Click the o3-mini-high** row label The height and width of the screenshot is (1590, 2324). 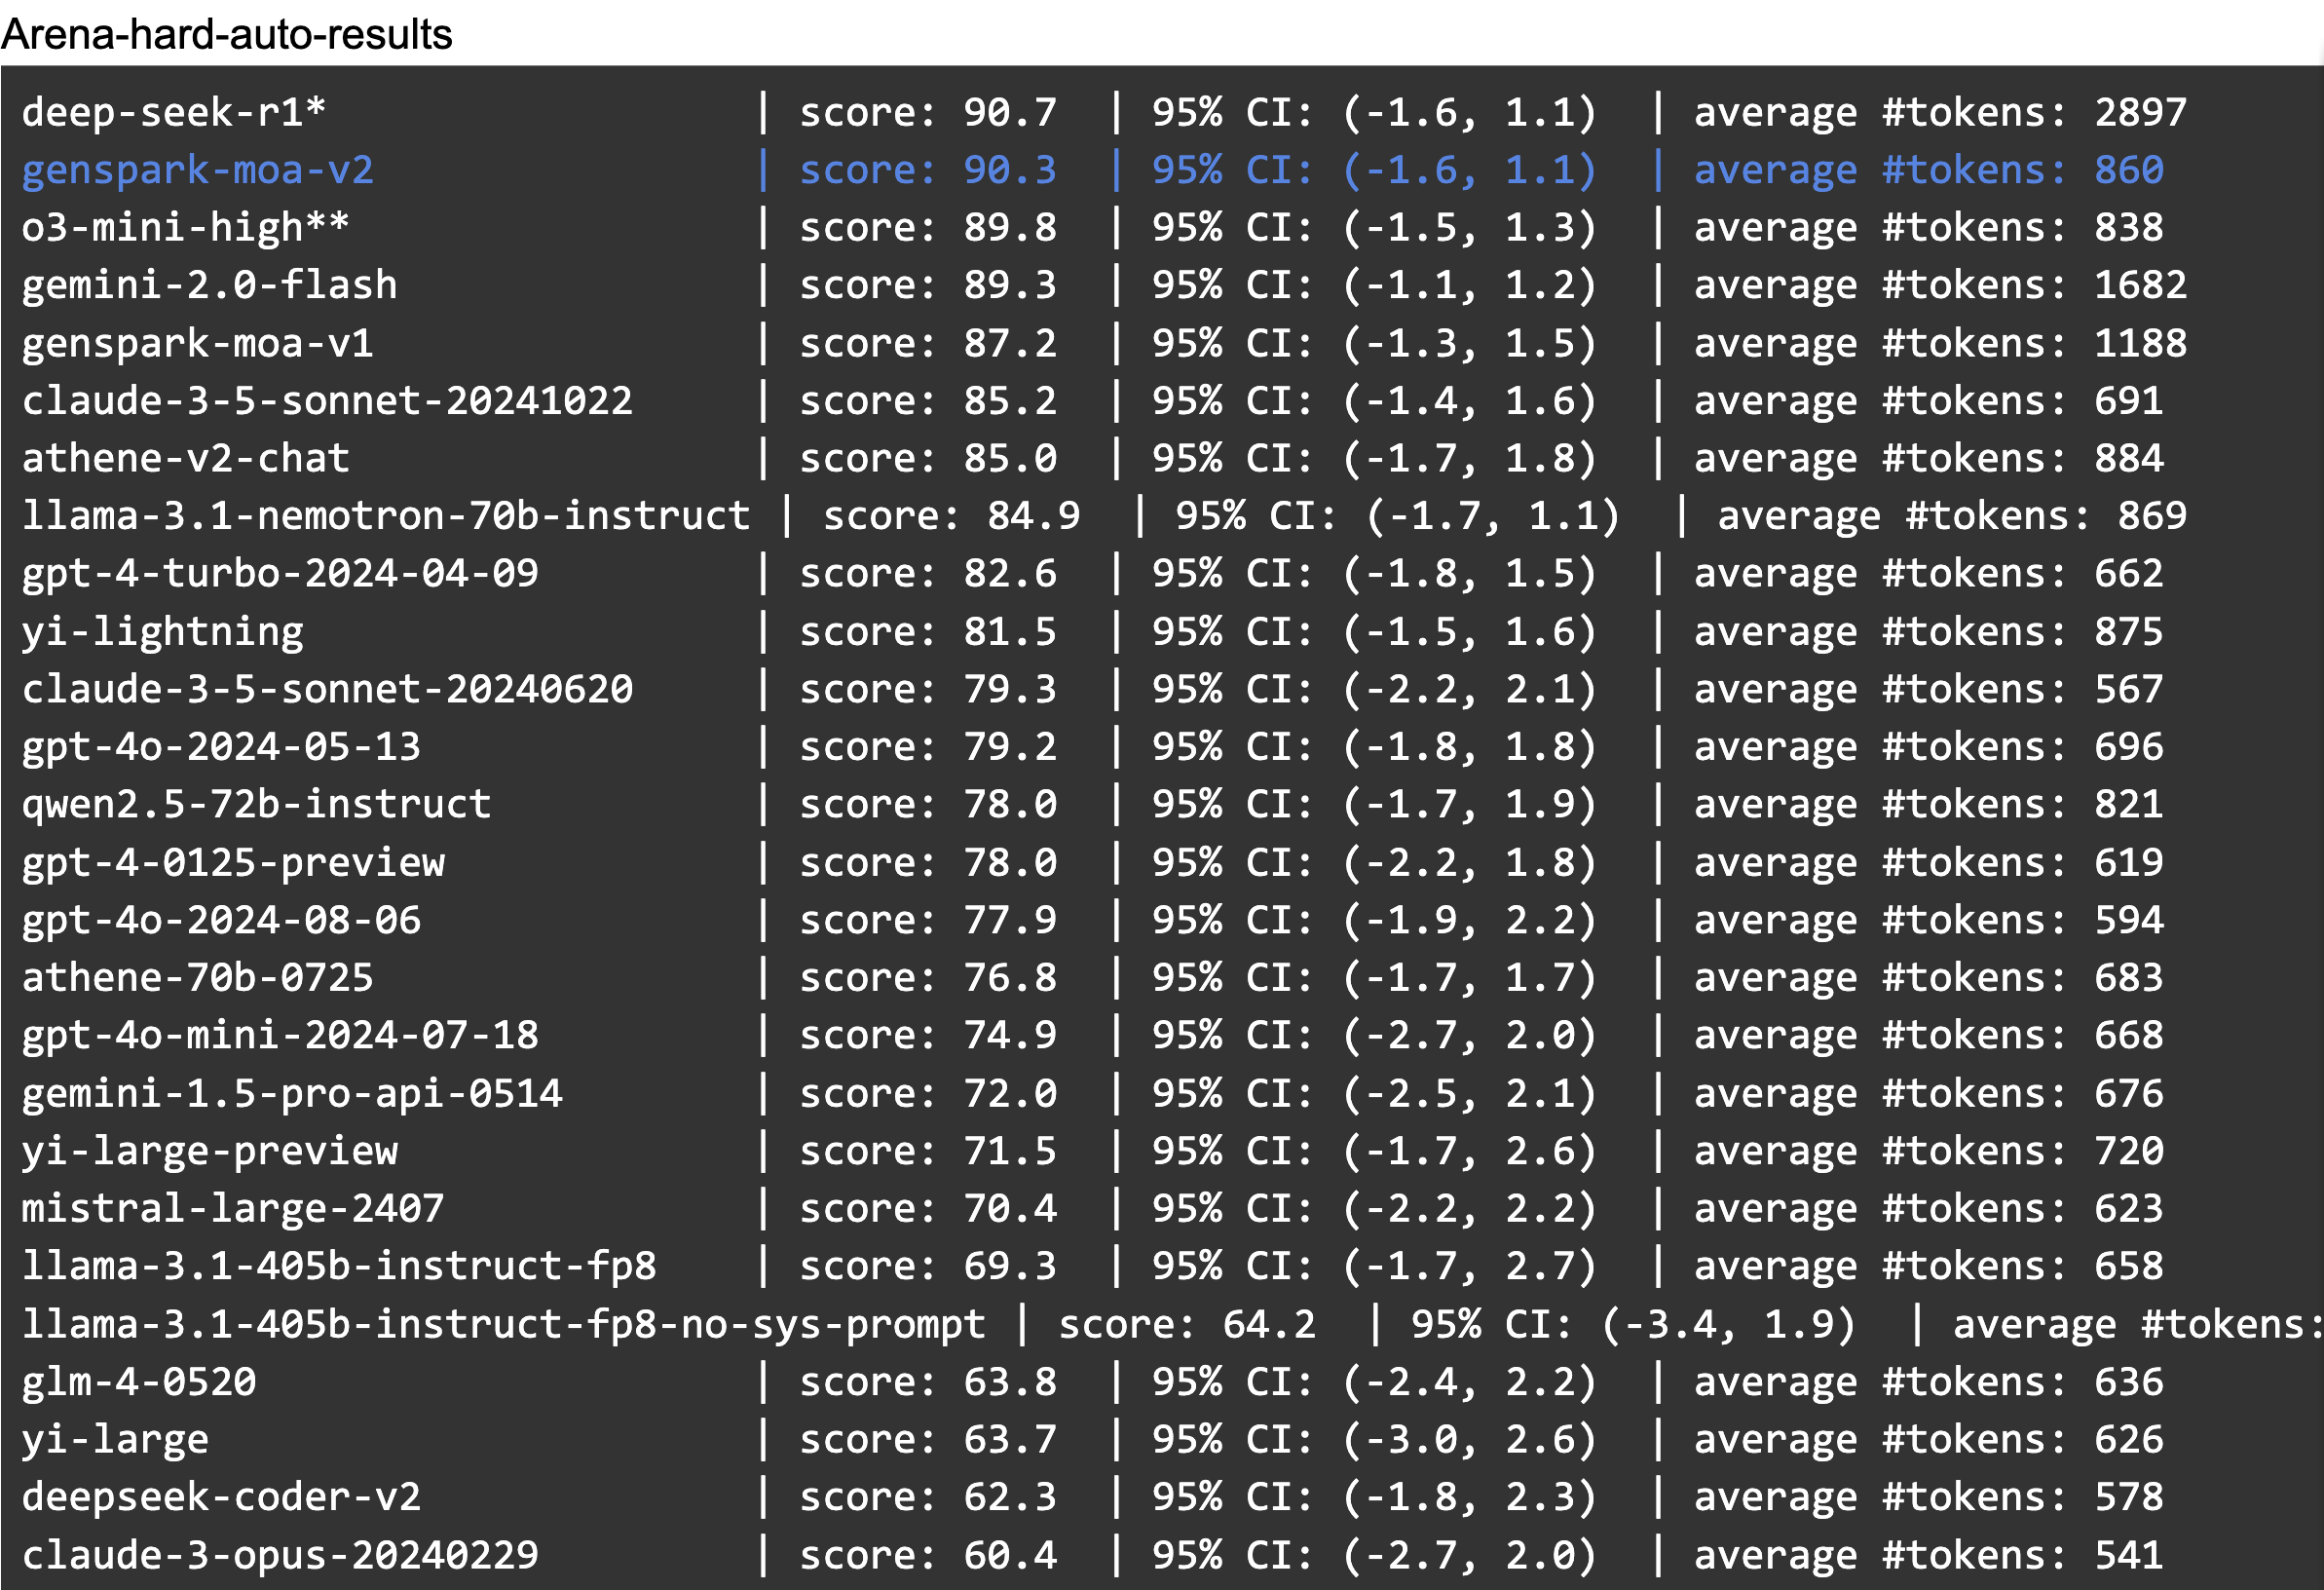186,227
